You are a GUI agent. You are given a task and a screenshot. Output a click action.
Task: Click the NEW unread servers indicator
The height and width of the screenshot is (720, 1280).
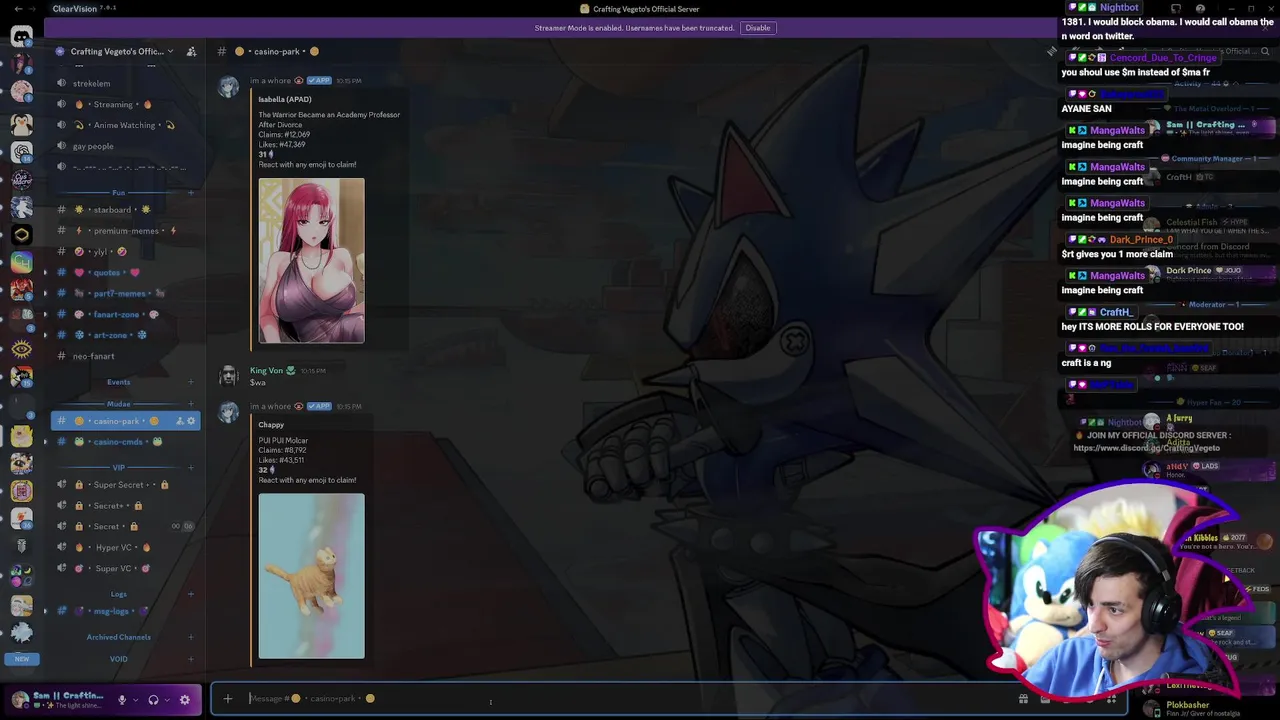(21, 659)
